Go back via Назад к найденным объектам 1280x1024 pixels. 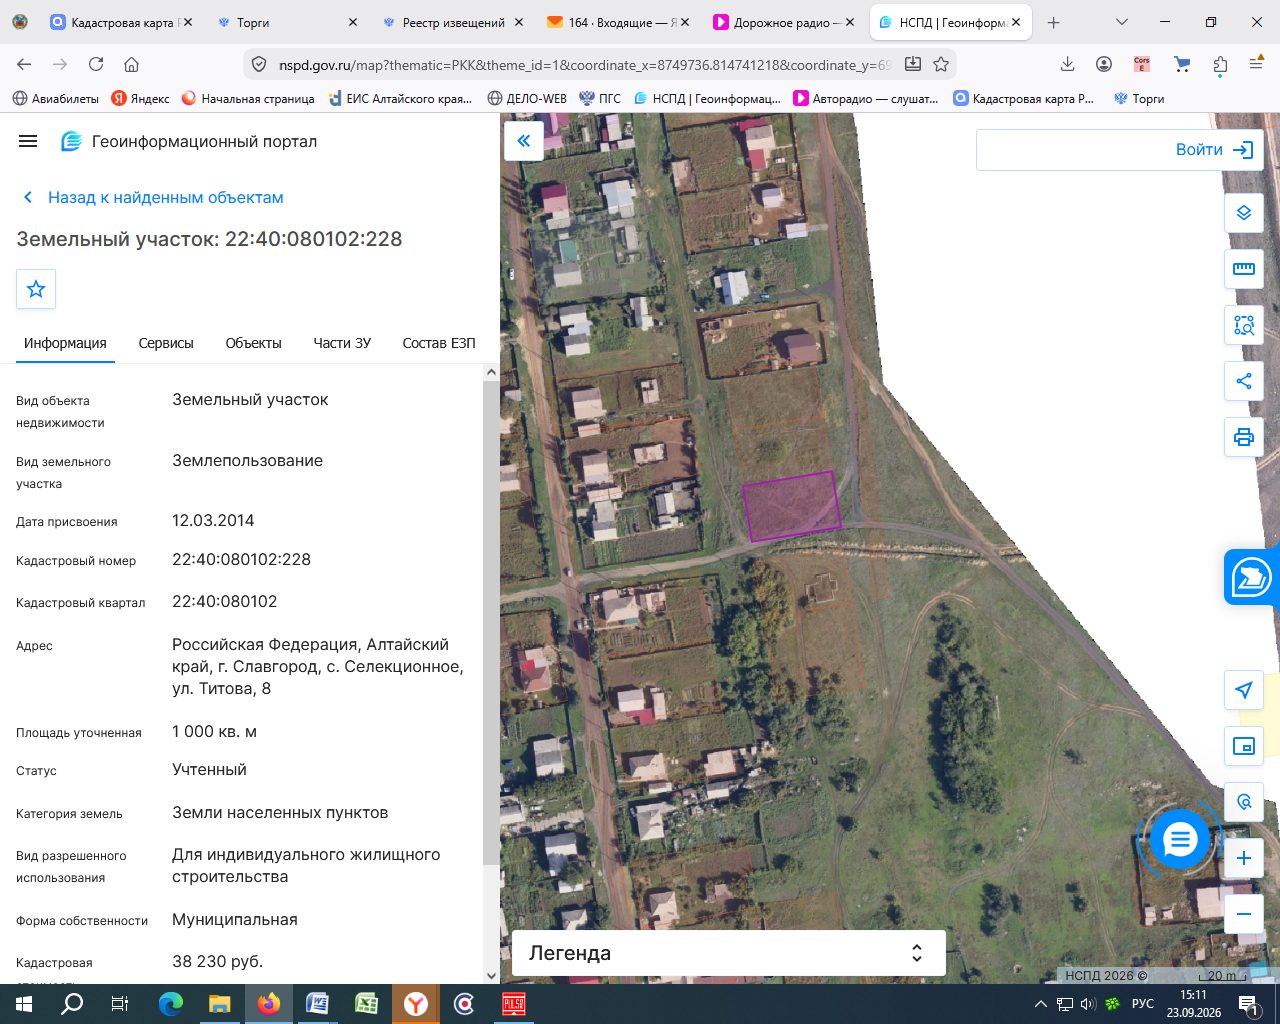coord(153,198)
